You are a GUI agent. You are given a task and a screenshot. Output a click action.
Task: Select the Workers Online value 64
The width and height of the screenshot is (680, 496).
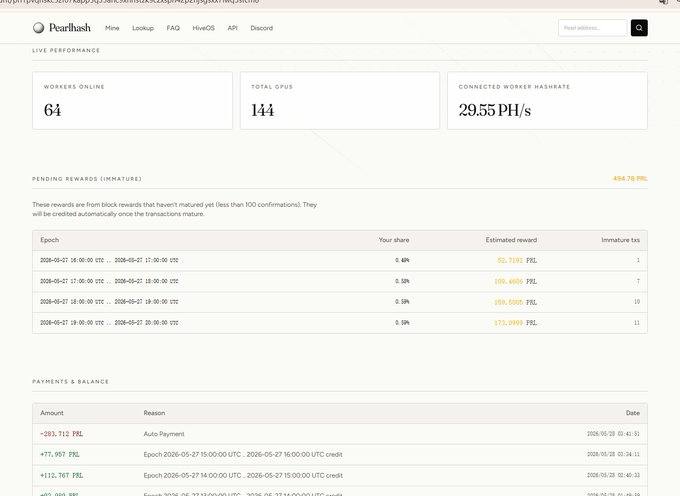pos(52,110)
